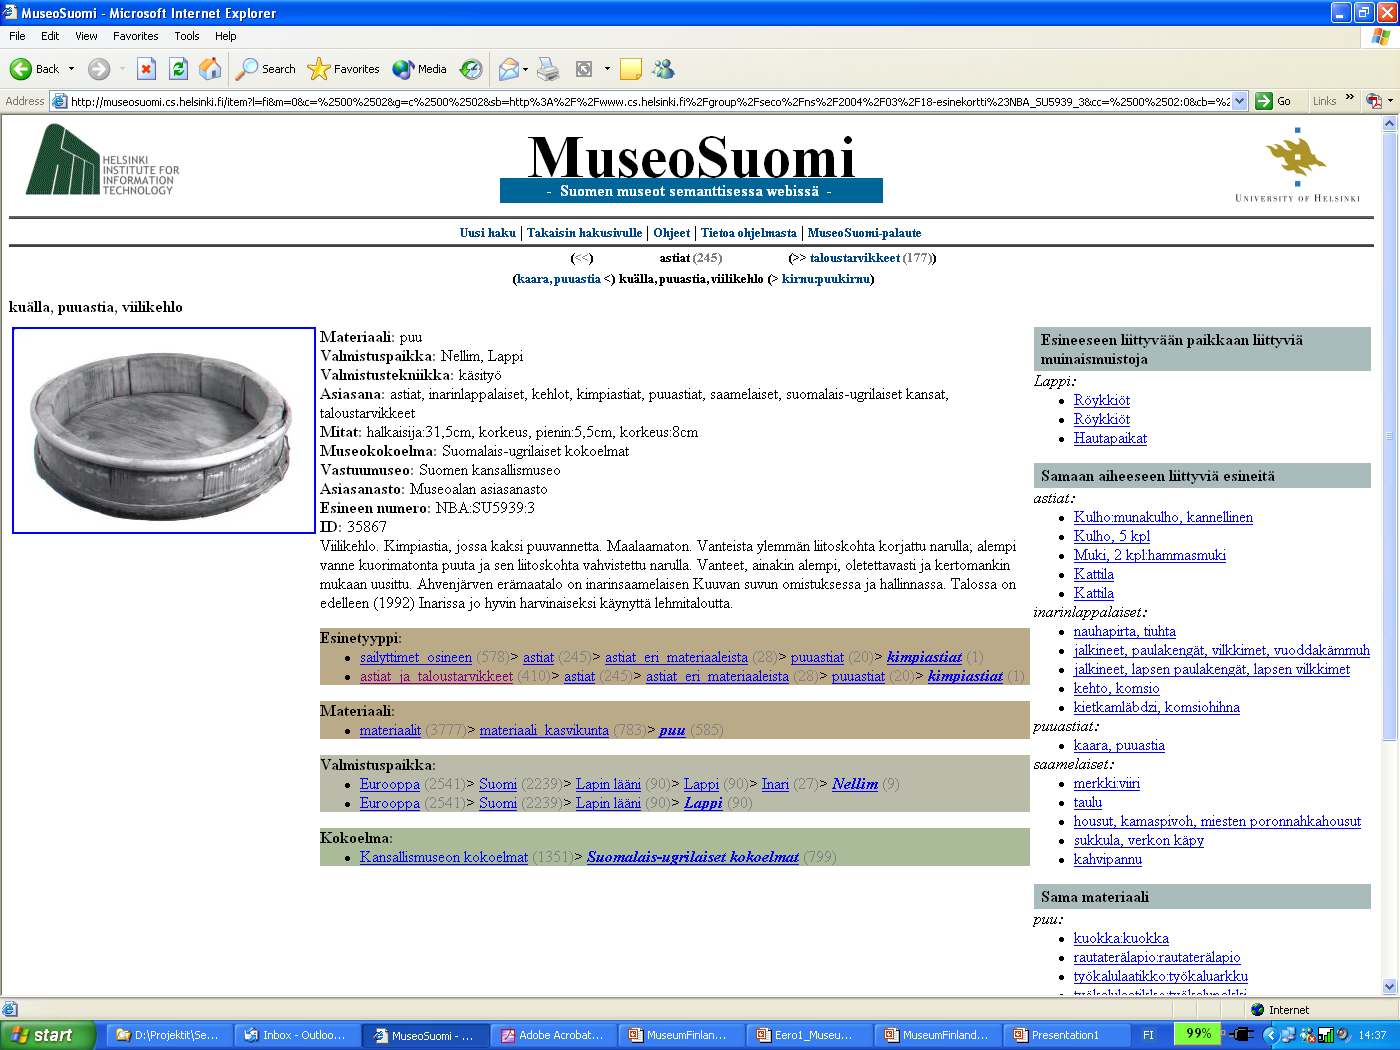The height and width of the screenshot is (1050, 1400).
Task: Click the Röykkiöt link listed first
Action: coord(1102,400)
